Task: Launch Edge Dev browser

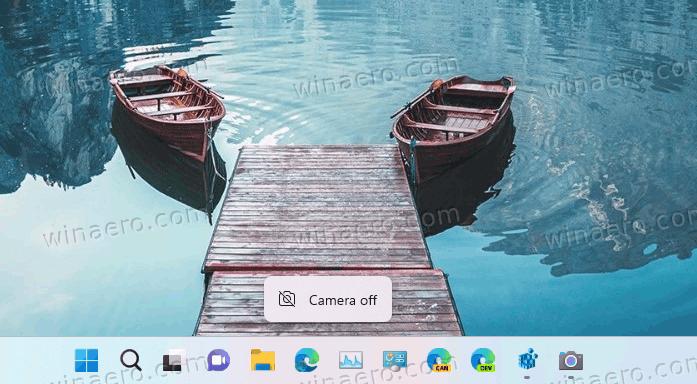Action: 483,360
